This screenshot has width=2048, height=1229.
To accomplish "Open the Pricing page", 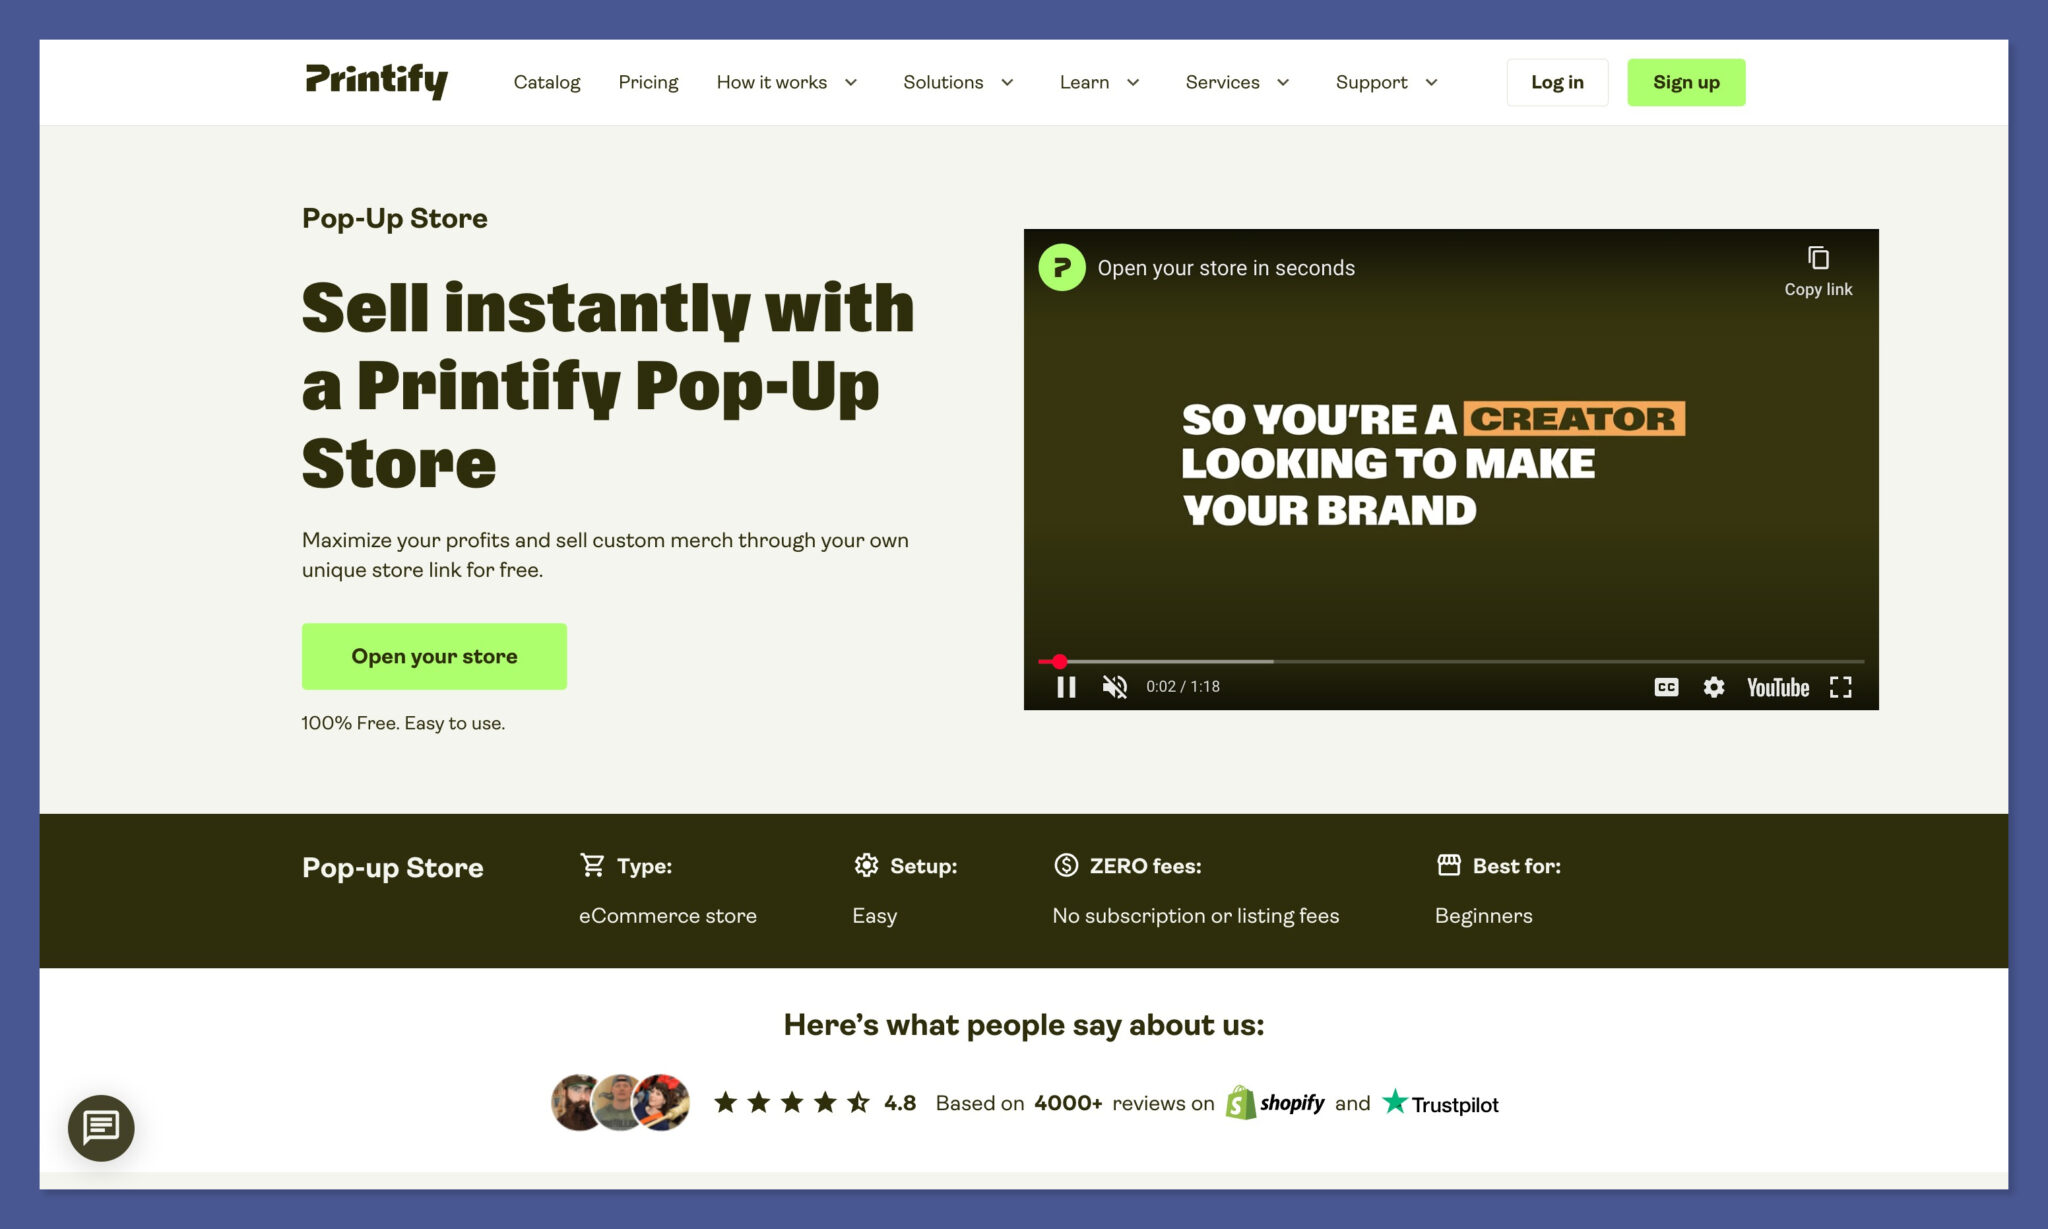I will coord(648,82).
